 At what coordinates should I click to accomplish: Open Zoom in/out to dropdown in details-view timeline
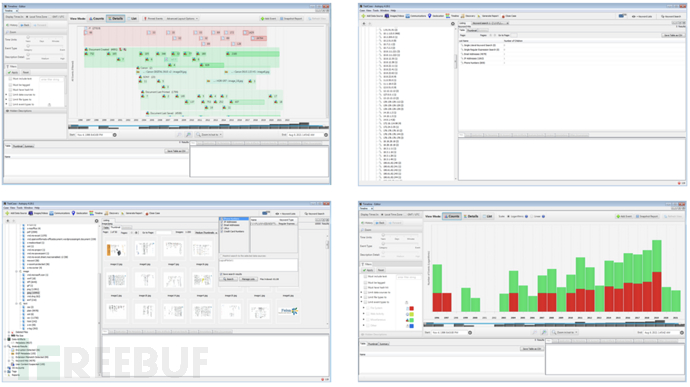(x=209, y=135)
